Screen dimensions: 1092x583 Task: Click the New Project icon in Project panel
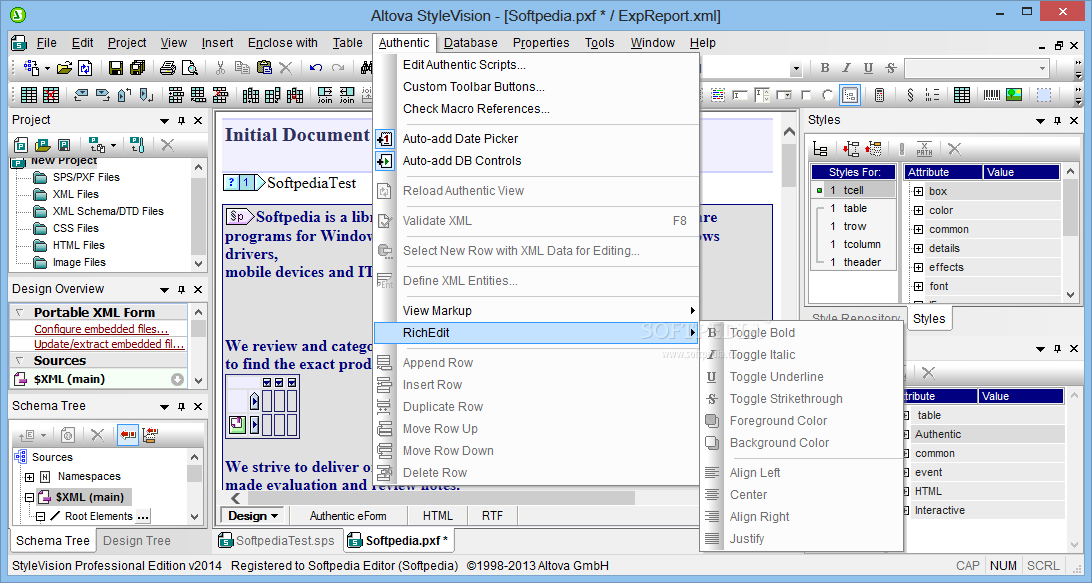21,145
